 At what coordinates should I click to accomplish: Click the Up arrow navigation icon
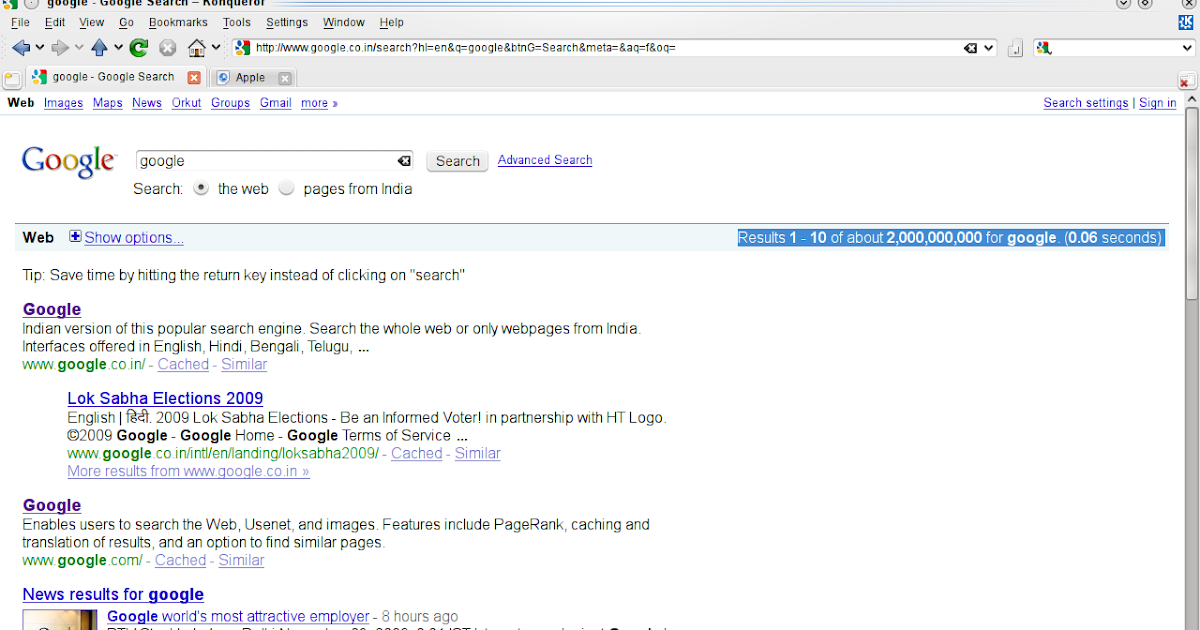(101, 47)
